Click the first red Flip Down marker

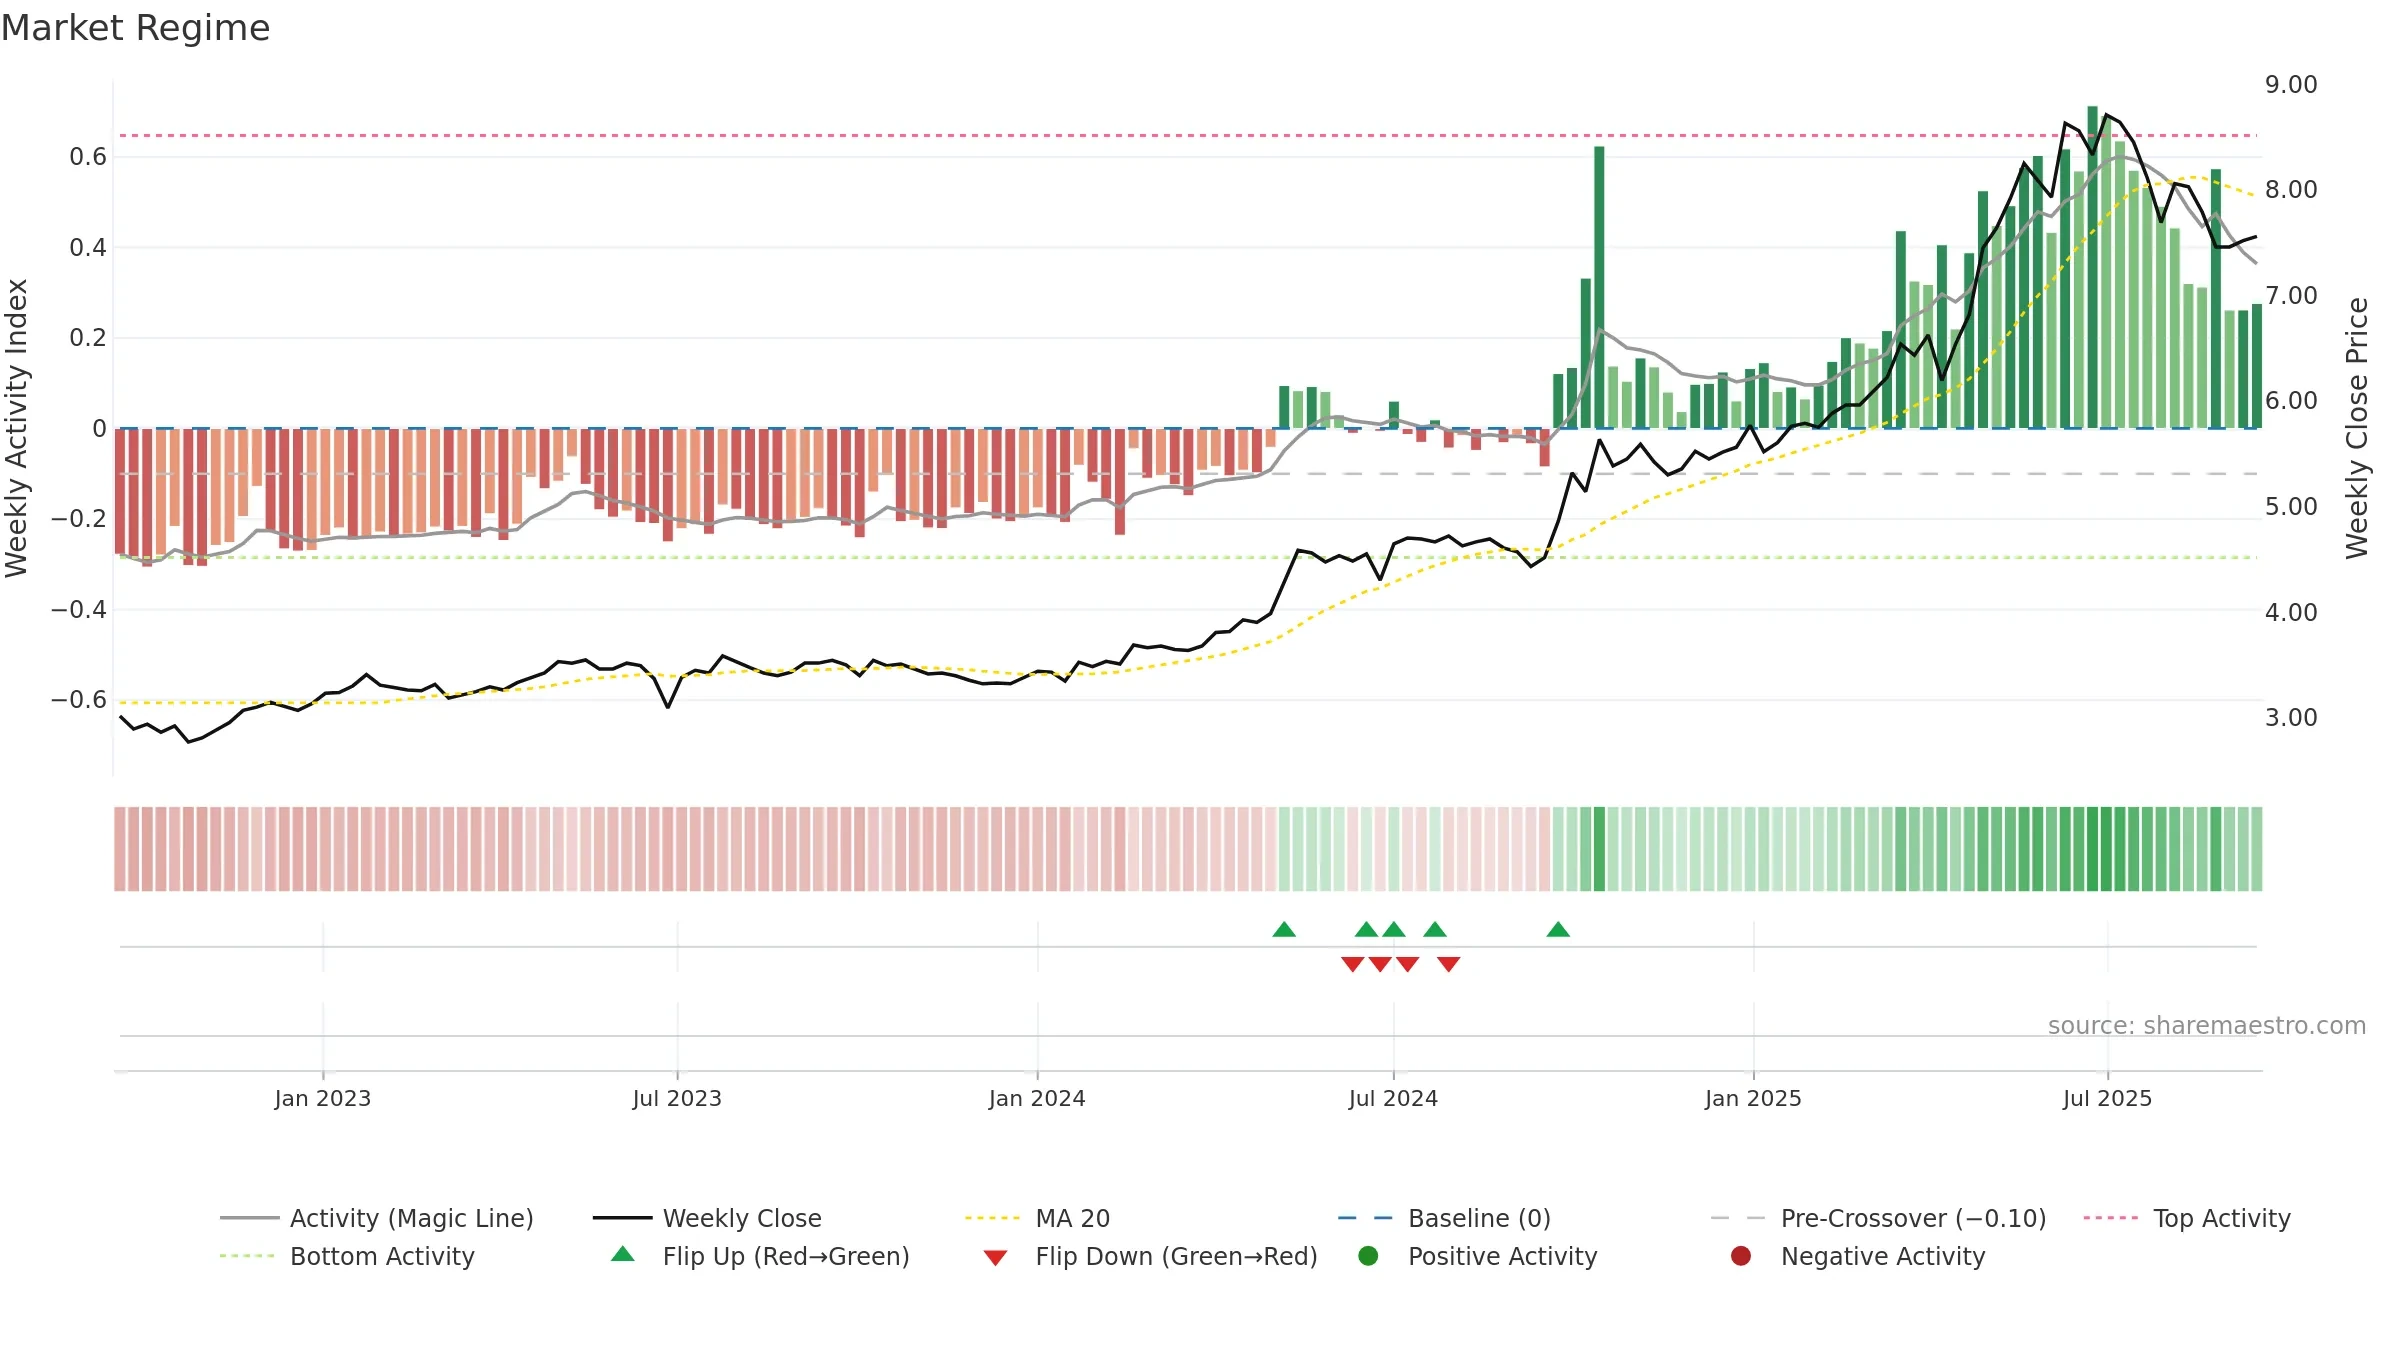1353,964
